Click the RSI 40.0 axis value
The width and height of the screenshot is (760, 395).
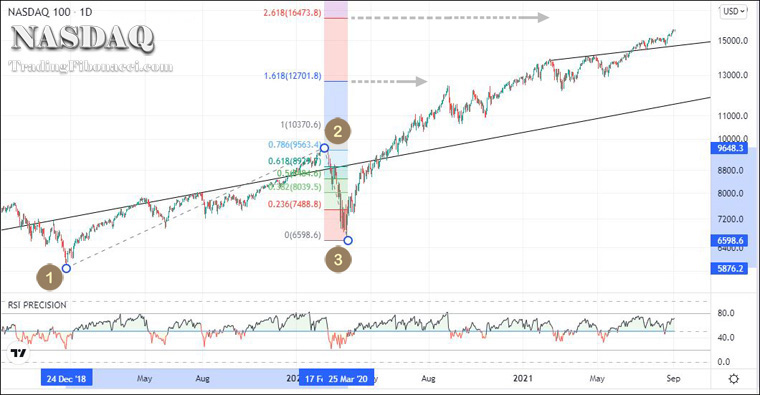pos(726,337)
